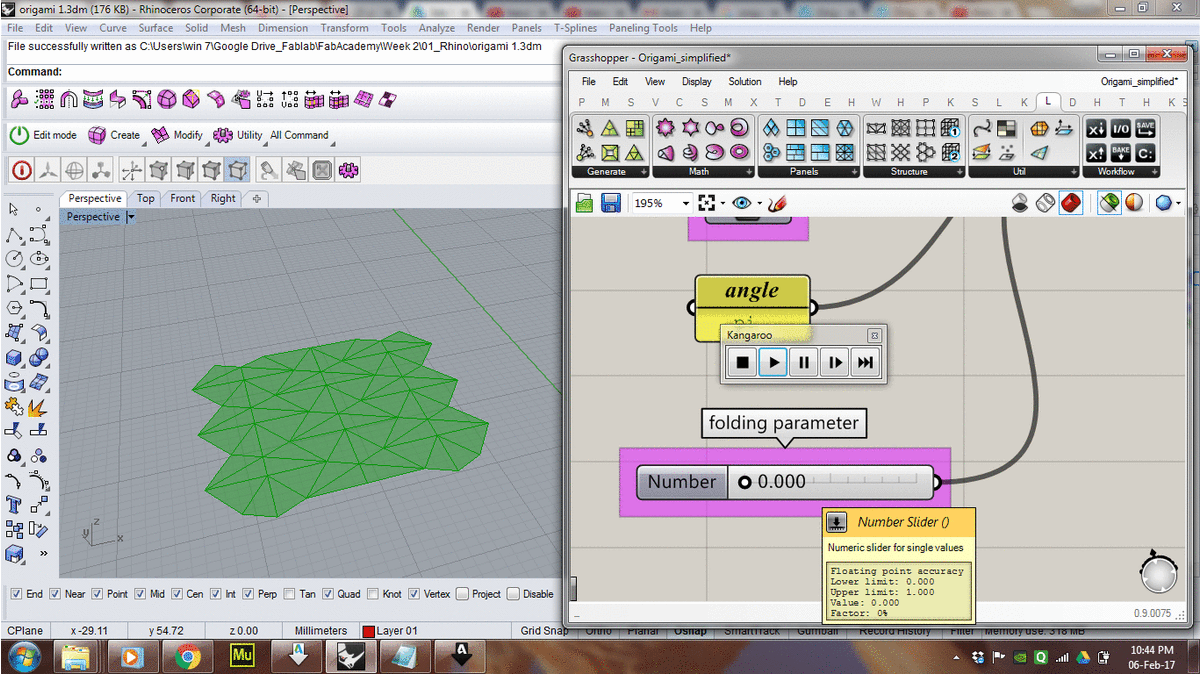This screenshot has height=674, width=1200.
Task: Expand Generate component panel
Action: [x=642, y=172]
